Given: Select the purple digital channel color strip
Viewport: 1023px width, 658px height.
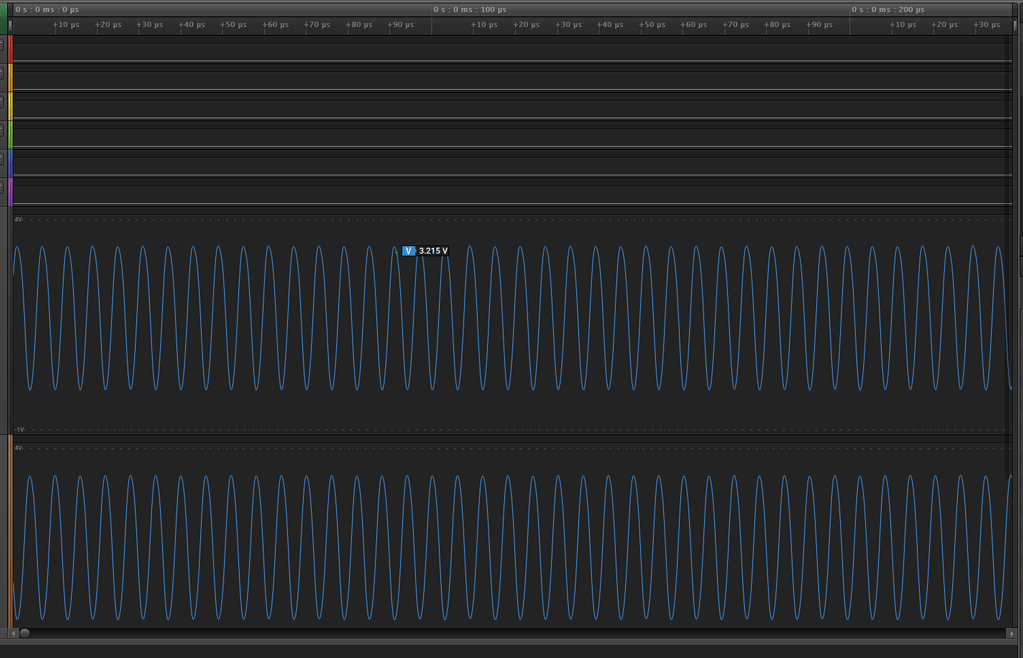Looking at the screenshot, I should click(x=11, y=190).
